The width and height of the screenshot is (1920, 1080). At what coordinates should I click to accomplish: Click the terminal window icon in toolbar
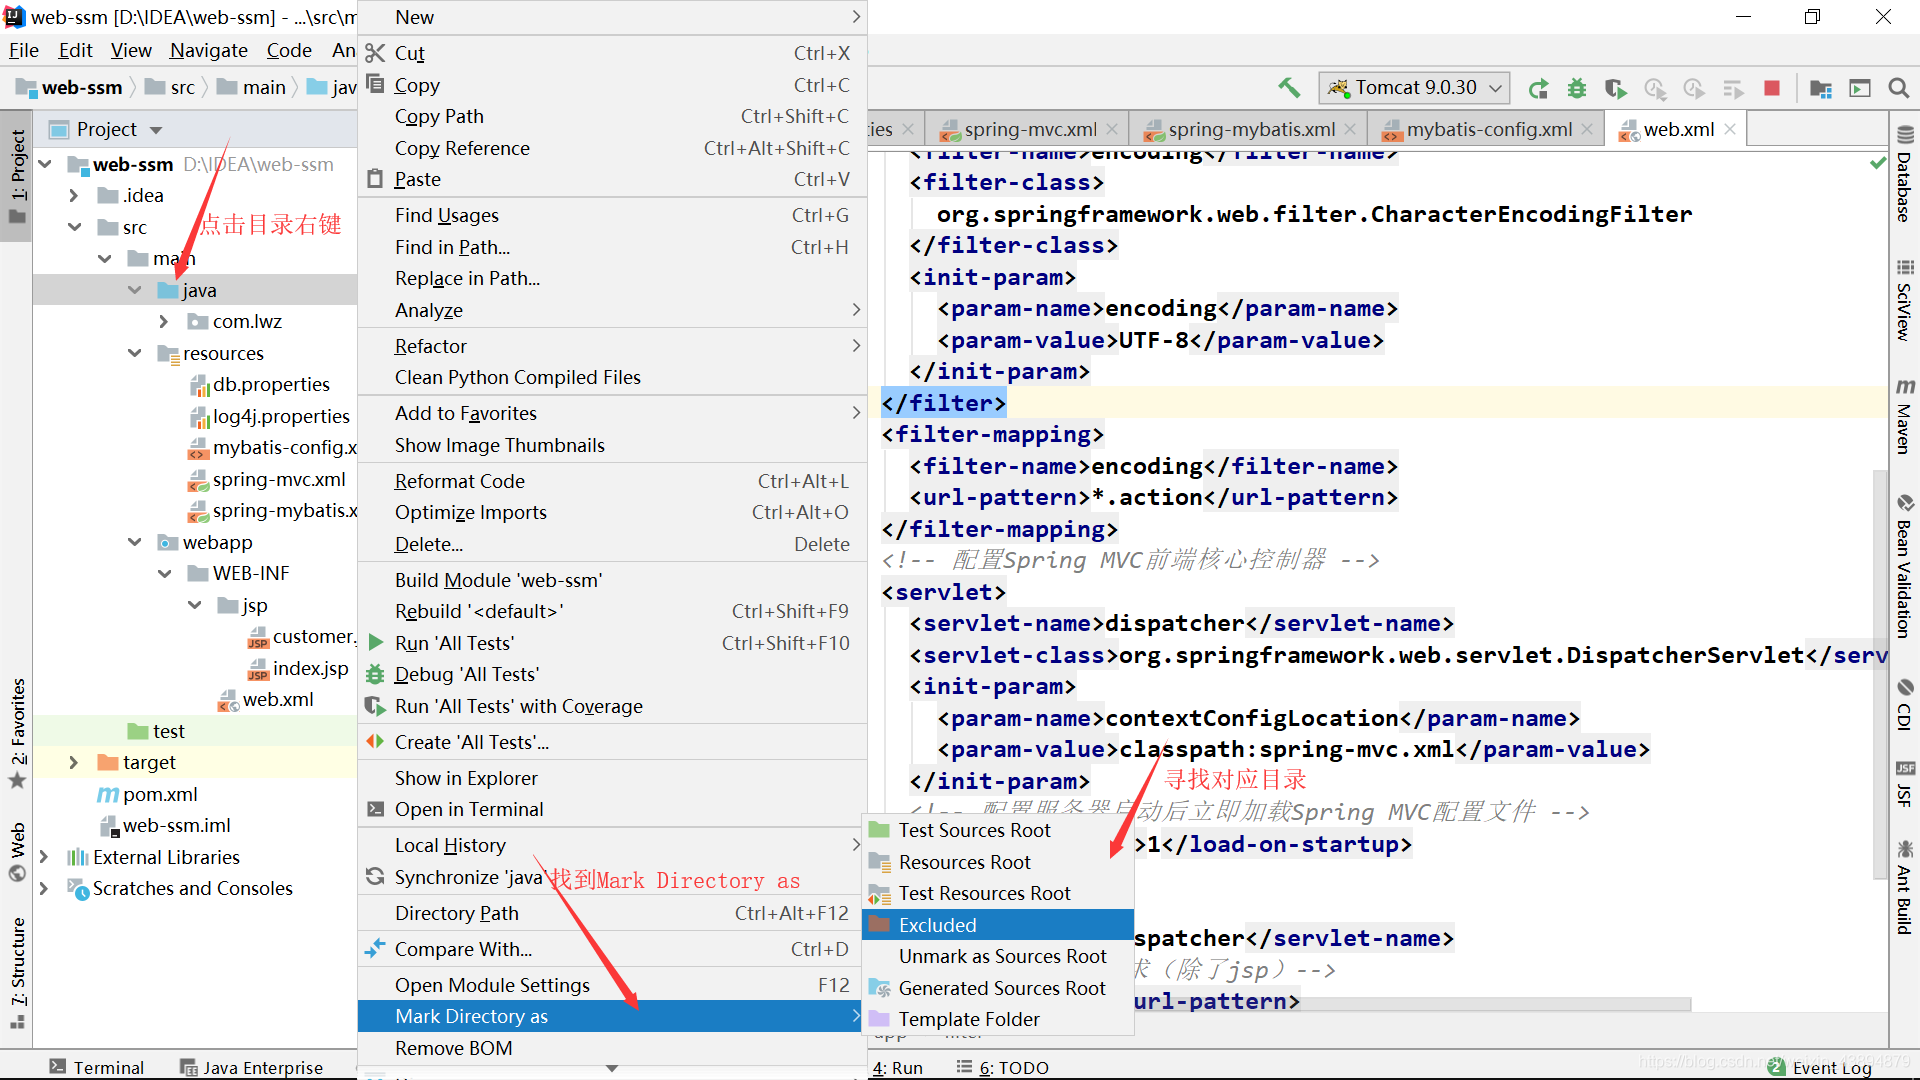(x=1860, y=88)
